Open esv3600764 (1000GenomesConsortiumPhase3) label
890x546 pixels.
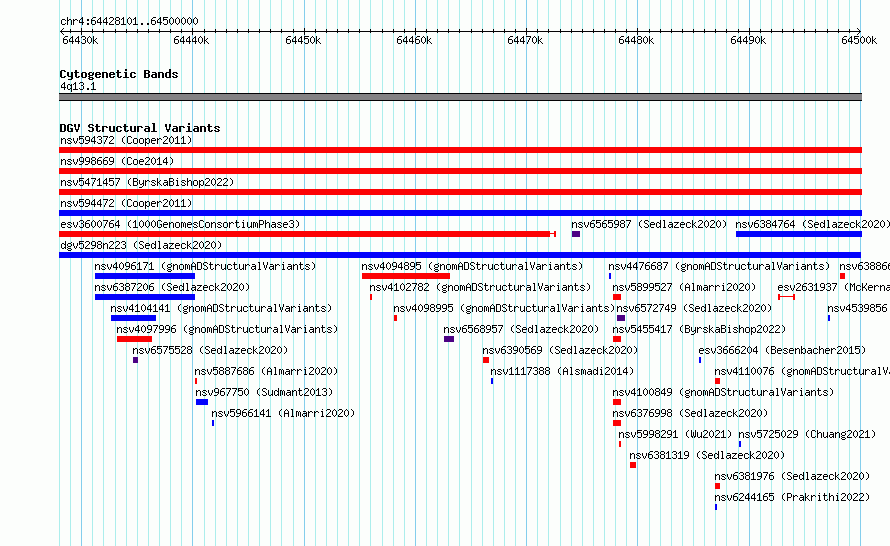(x=180, y=224)
